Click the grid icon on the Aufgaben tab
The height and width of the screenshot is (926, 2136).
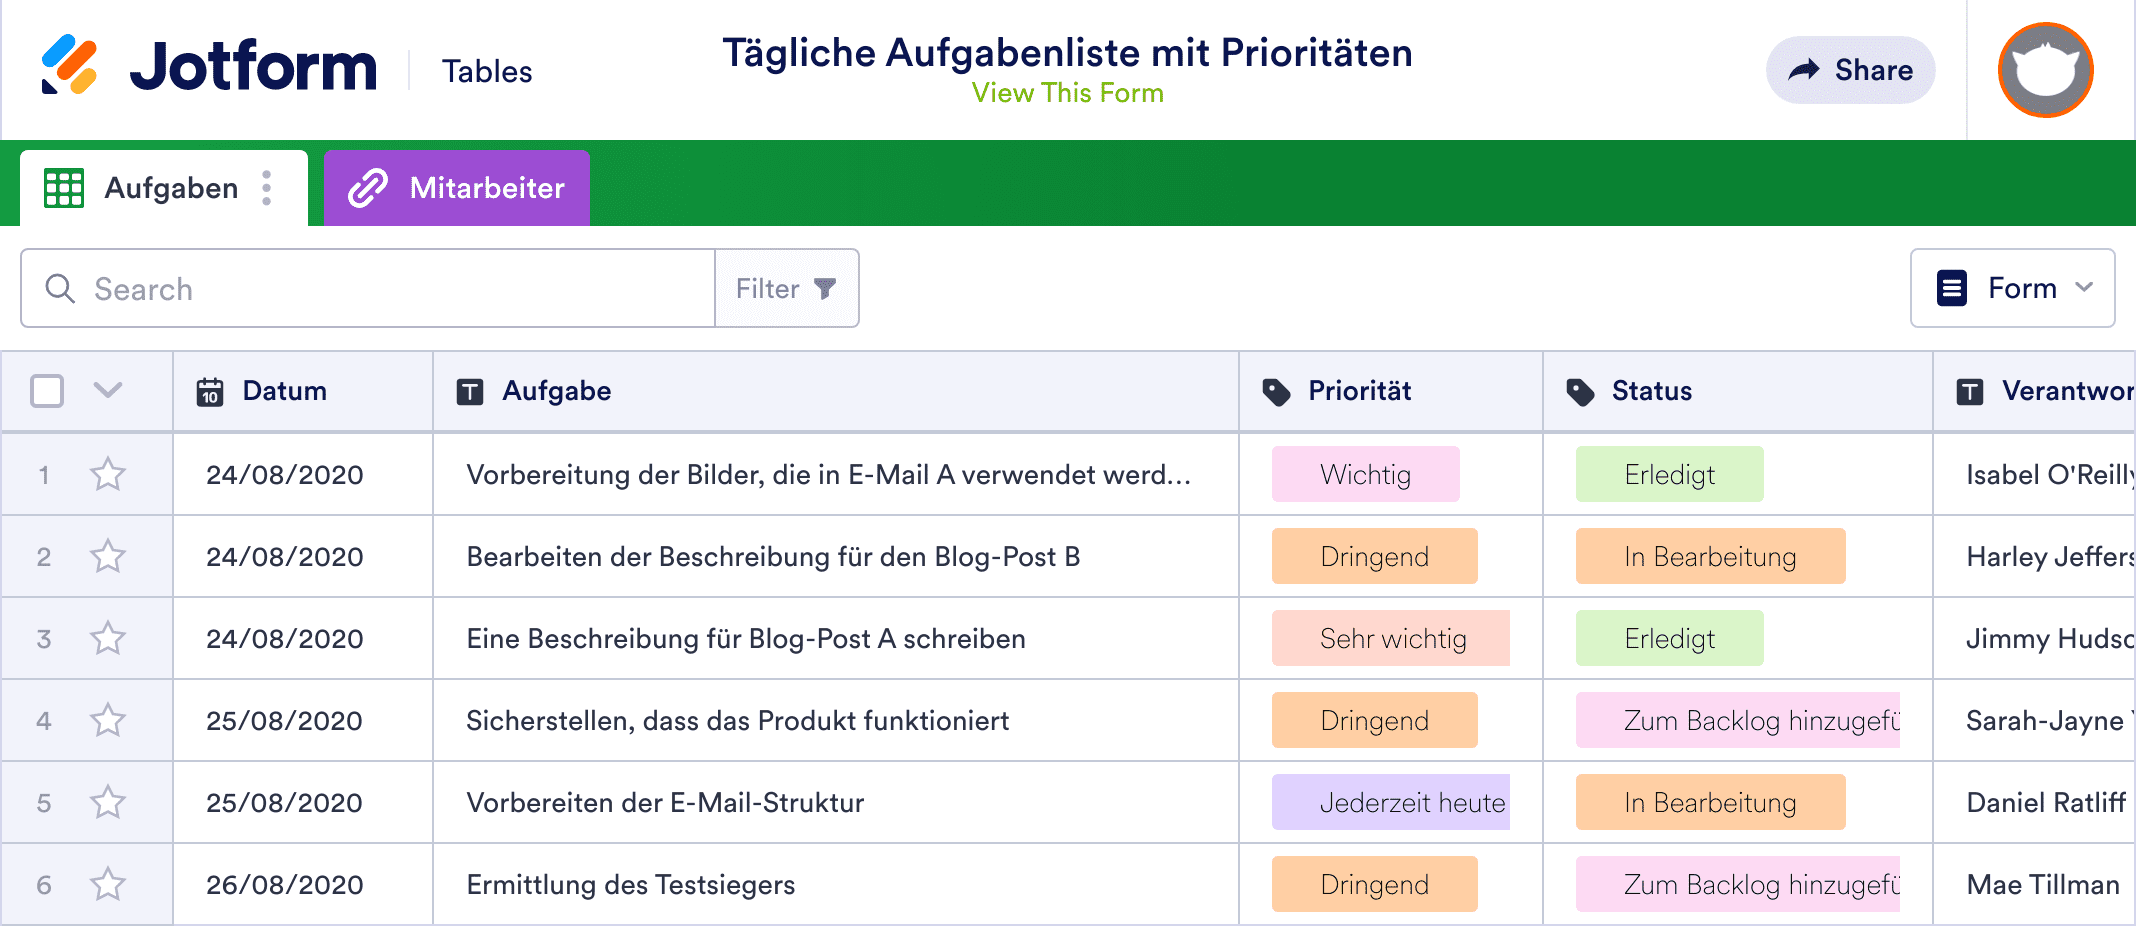(63, 187)
